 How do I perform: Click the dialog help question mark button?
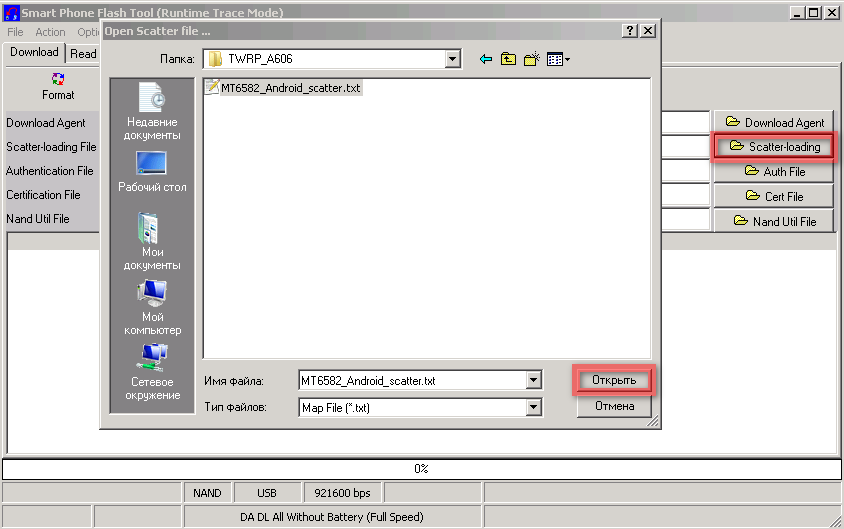point(629,31)
